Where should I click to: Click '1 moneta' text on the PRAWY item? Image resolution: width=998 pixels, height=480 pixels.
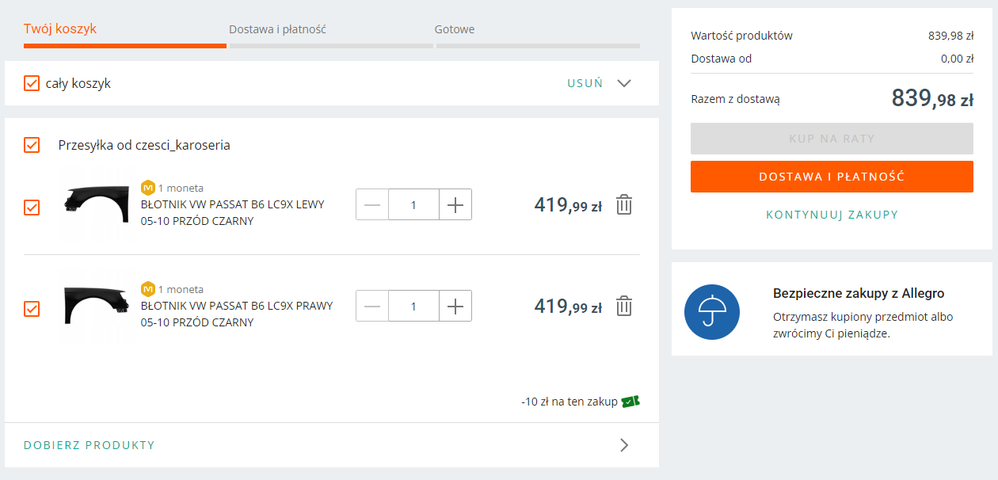click(x=181, y=290)
